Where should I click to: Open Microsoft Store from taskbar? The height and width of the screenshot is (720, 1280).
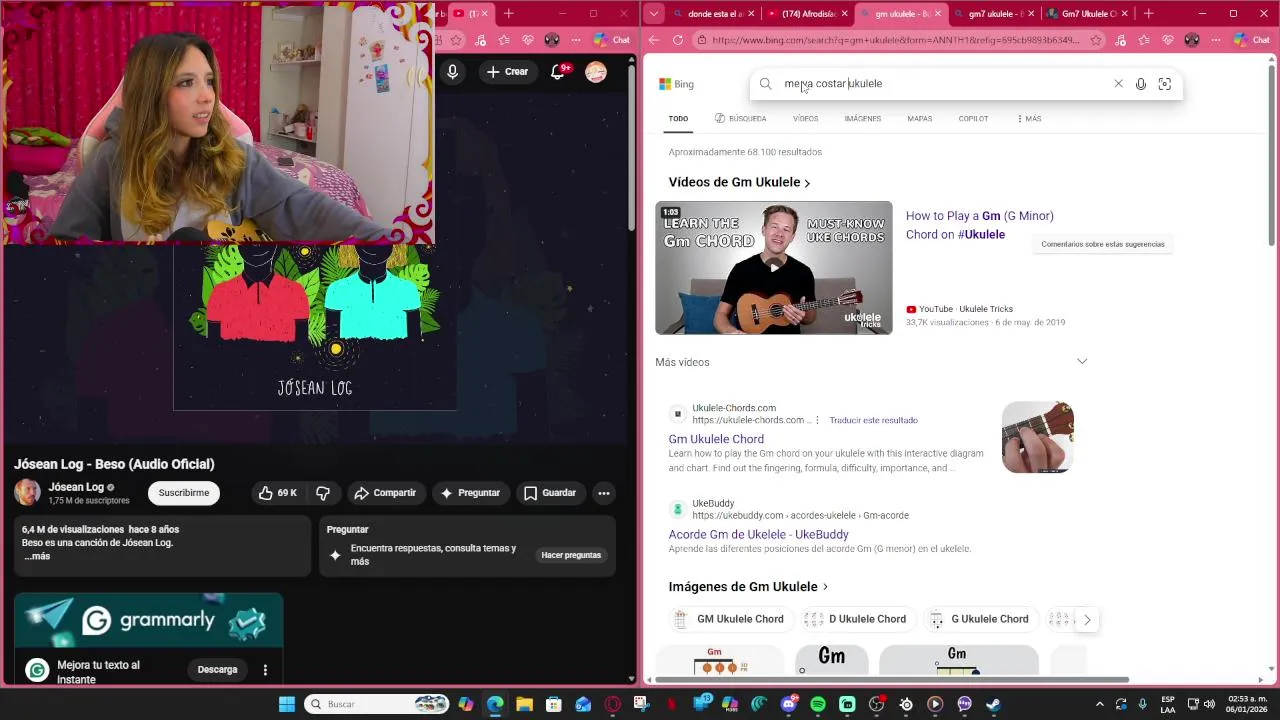[553, 704]
